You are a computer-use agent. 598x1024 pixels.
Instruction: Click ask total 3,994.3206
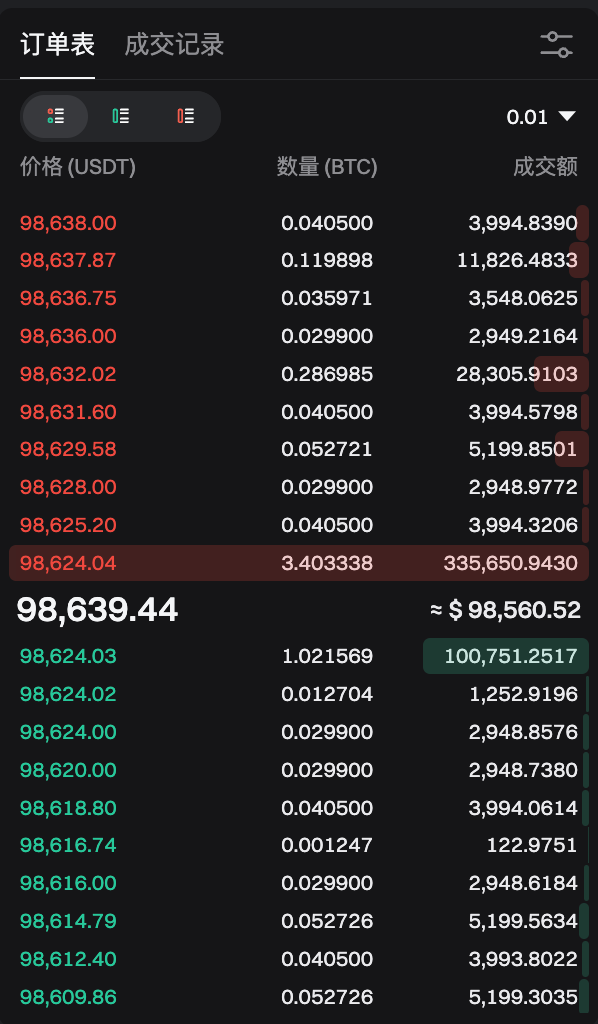(x=523, y=525)
